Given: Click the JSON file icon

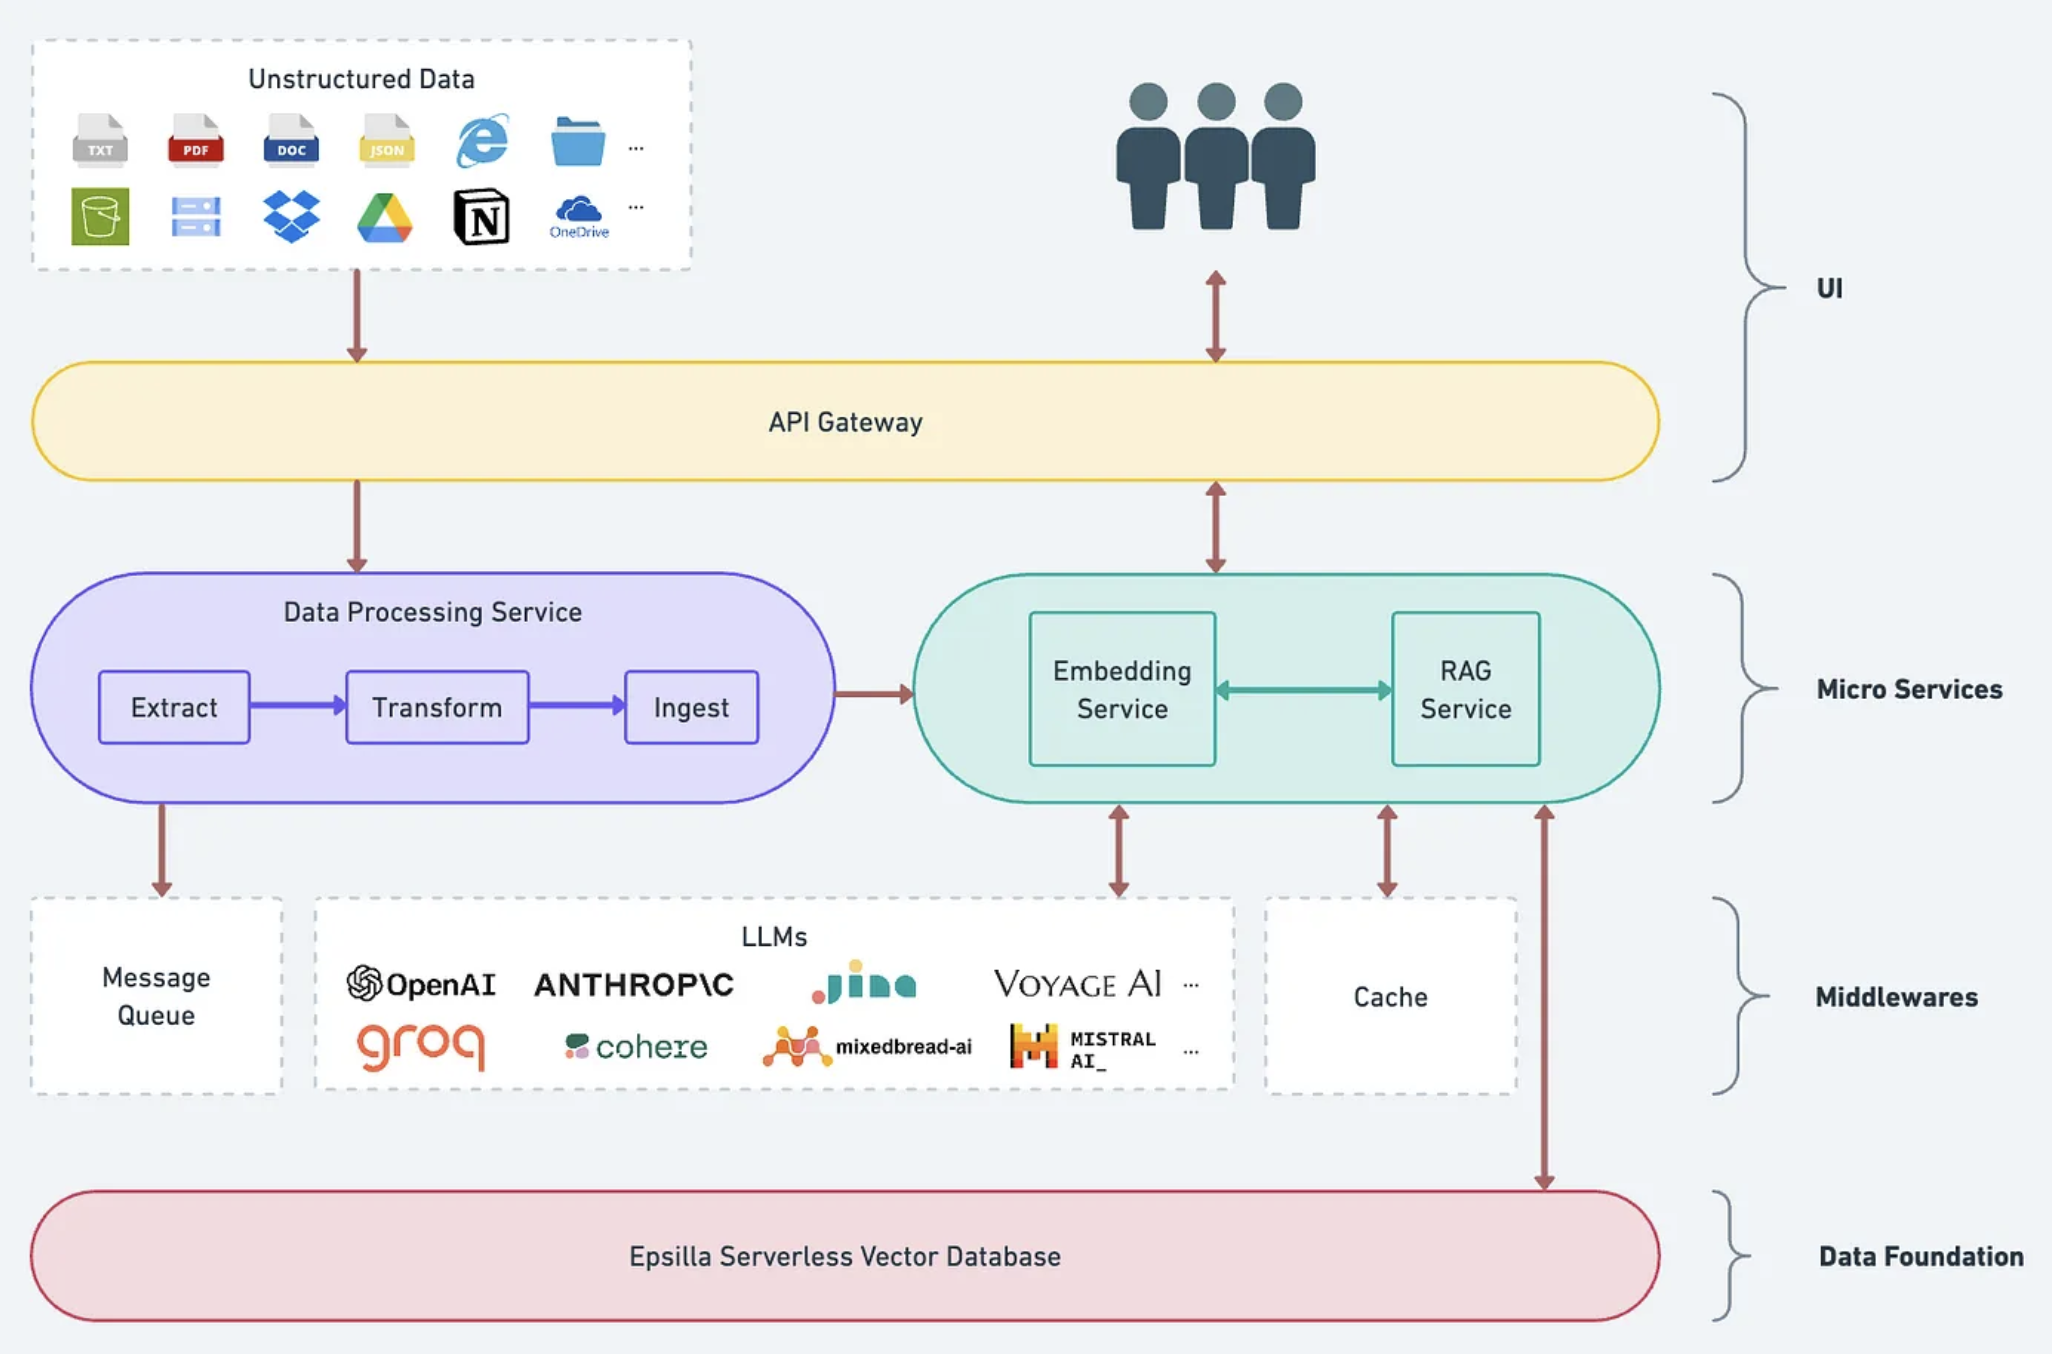Looking at the screenshot, I should 386,140.
